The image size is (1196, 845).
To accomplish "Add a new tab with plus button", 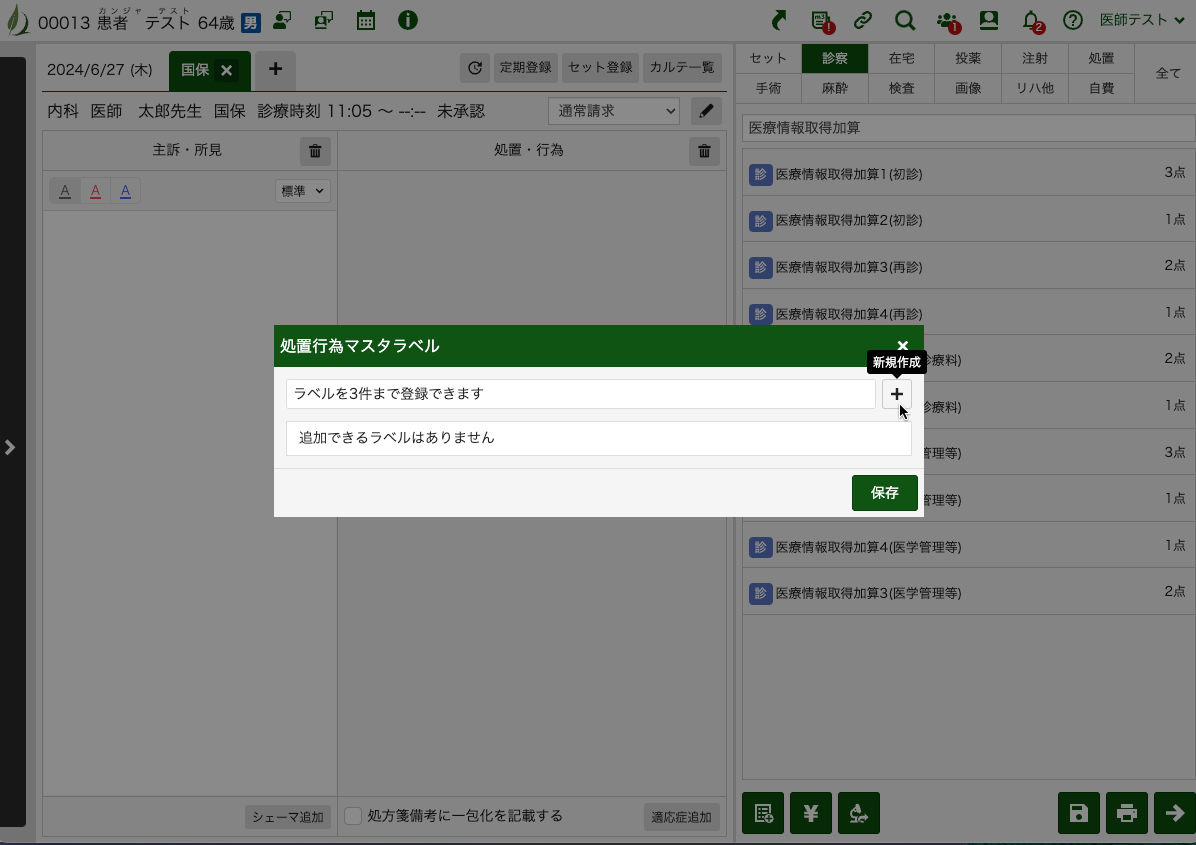I will (x=275, y=69).
